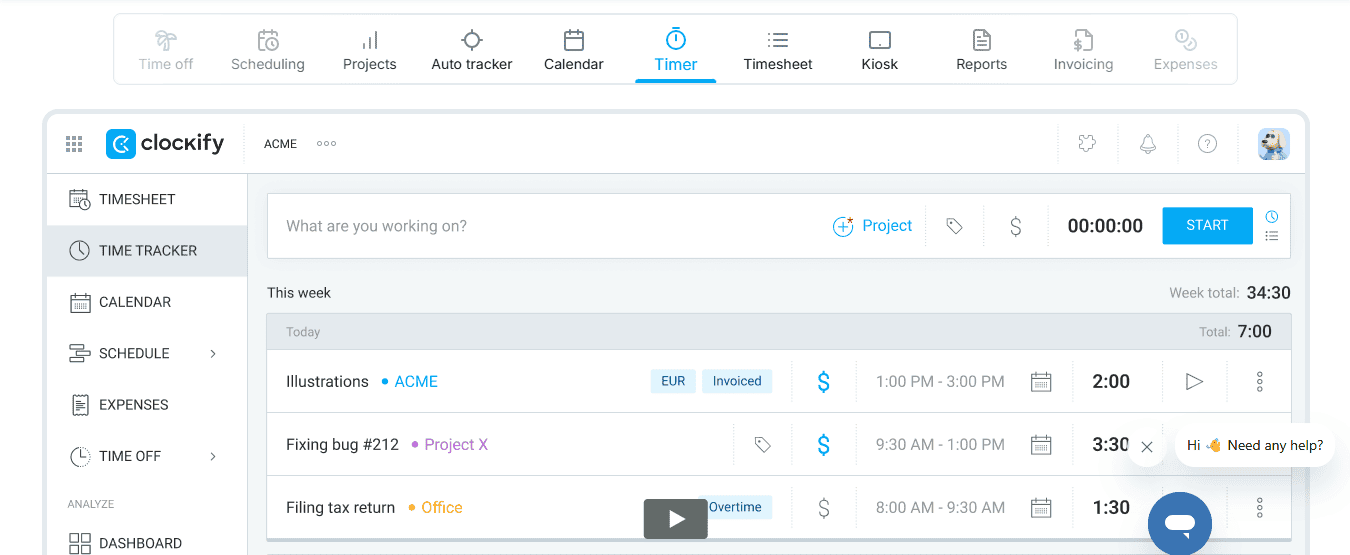This screenshot has height=555, width=1350.
Task: Toggle billable dollar sign in timer bar
Action: tap(1015, 227)
